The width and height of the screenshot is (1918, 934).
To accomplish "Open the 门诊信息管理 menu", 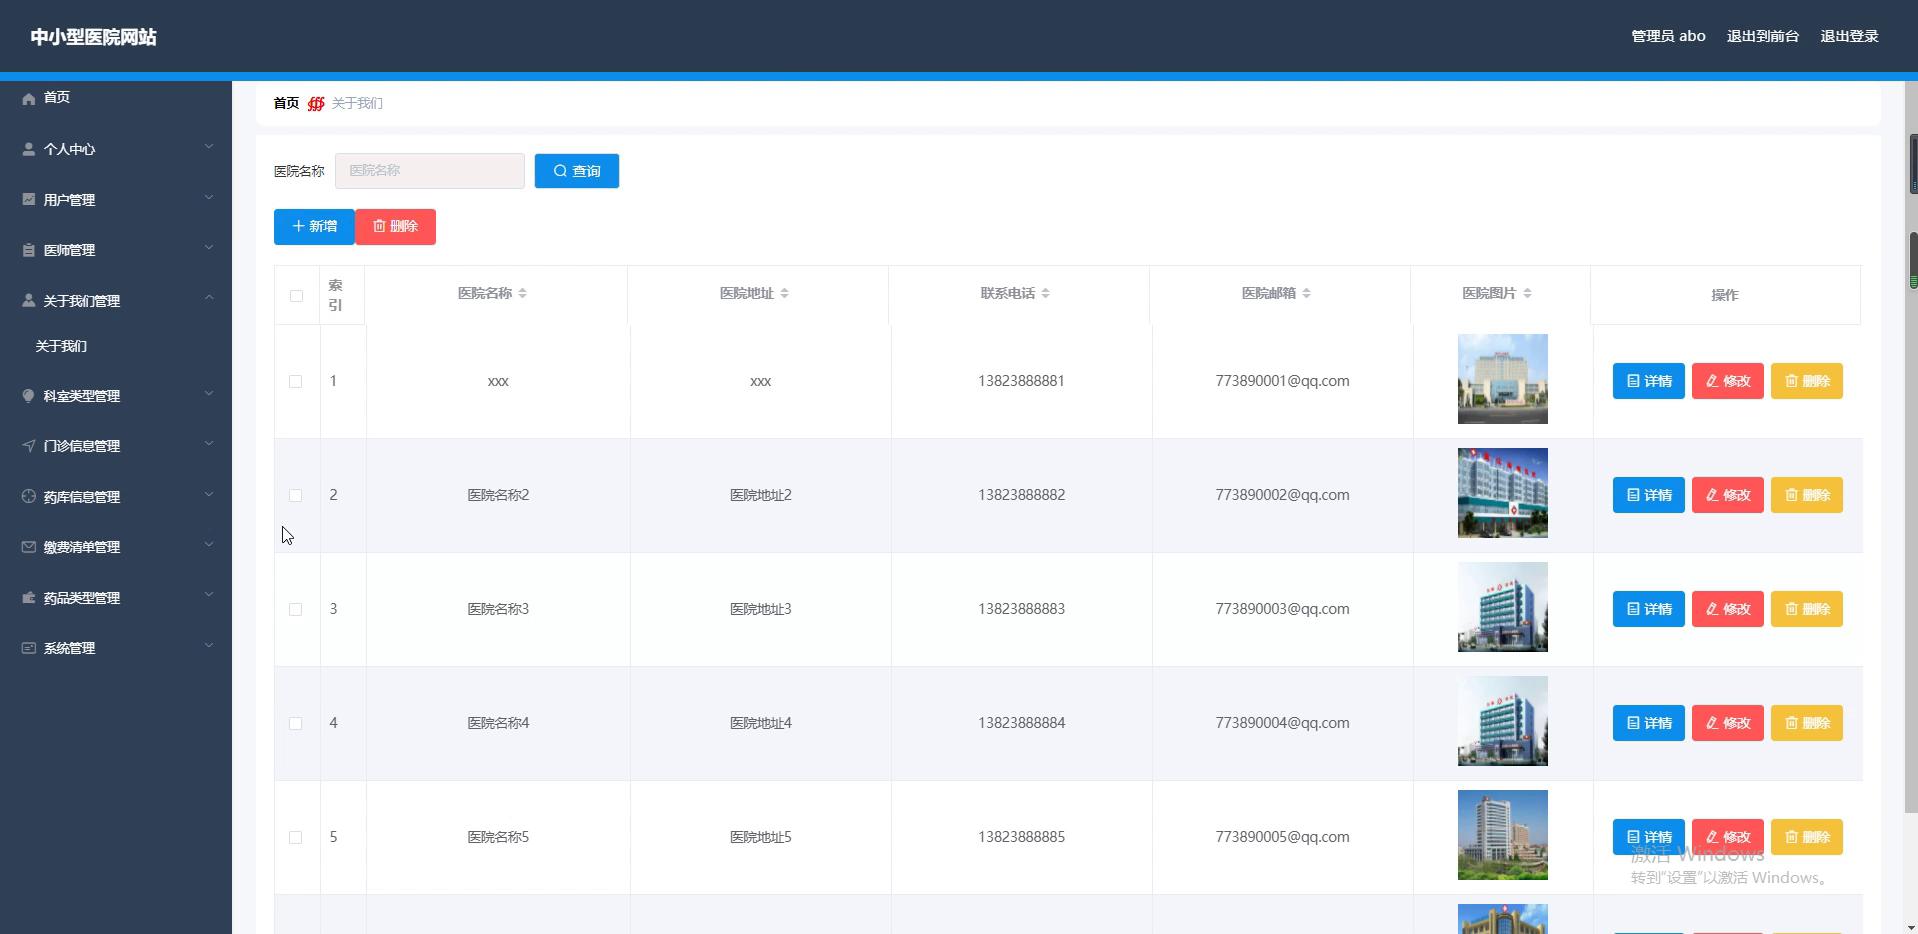I will tap(82, 446).
